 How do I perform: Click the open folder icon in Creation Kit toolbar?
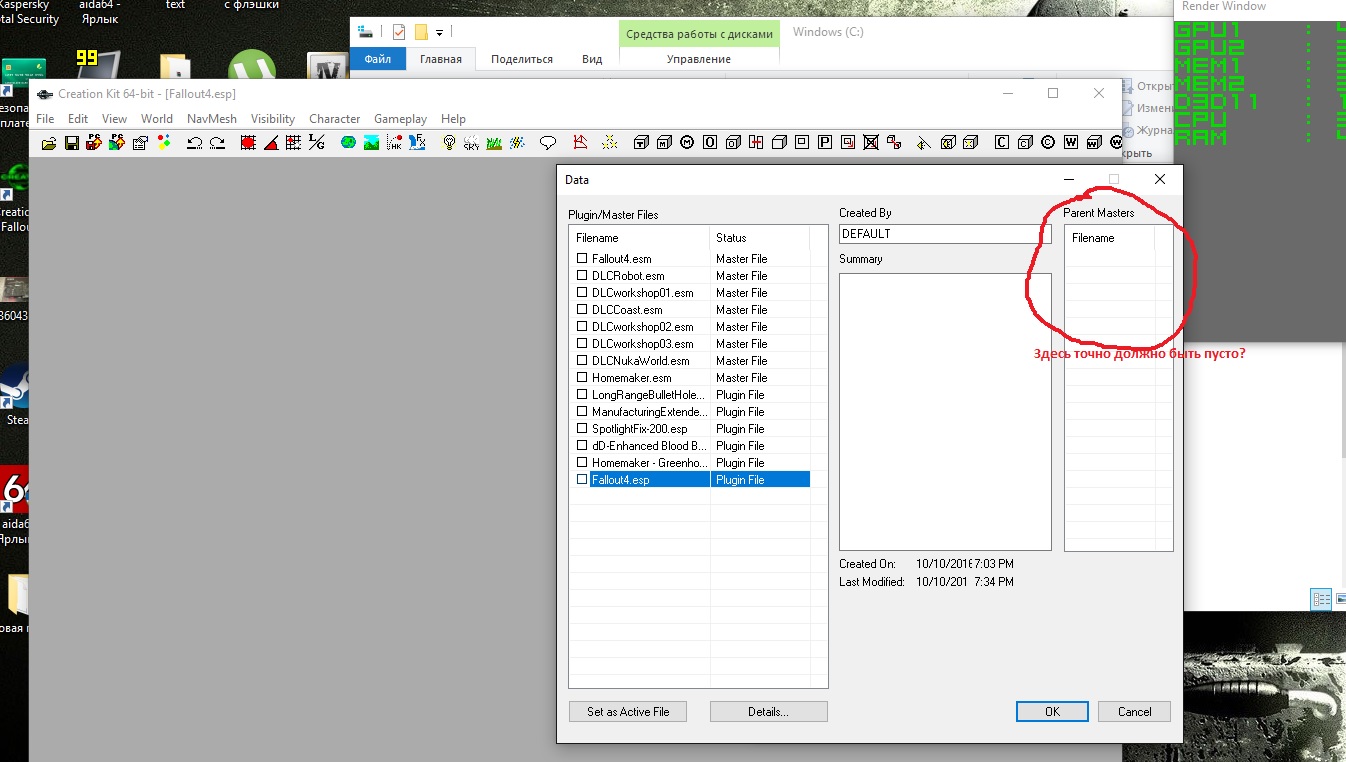click(49, 143)
